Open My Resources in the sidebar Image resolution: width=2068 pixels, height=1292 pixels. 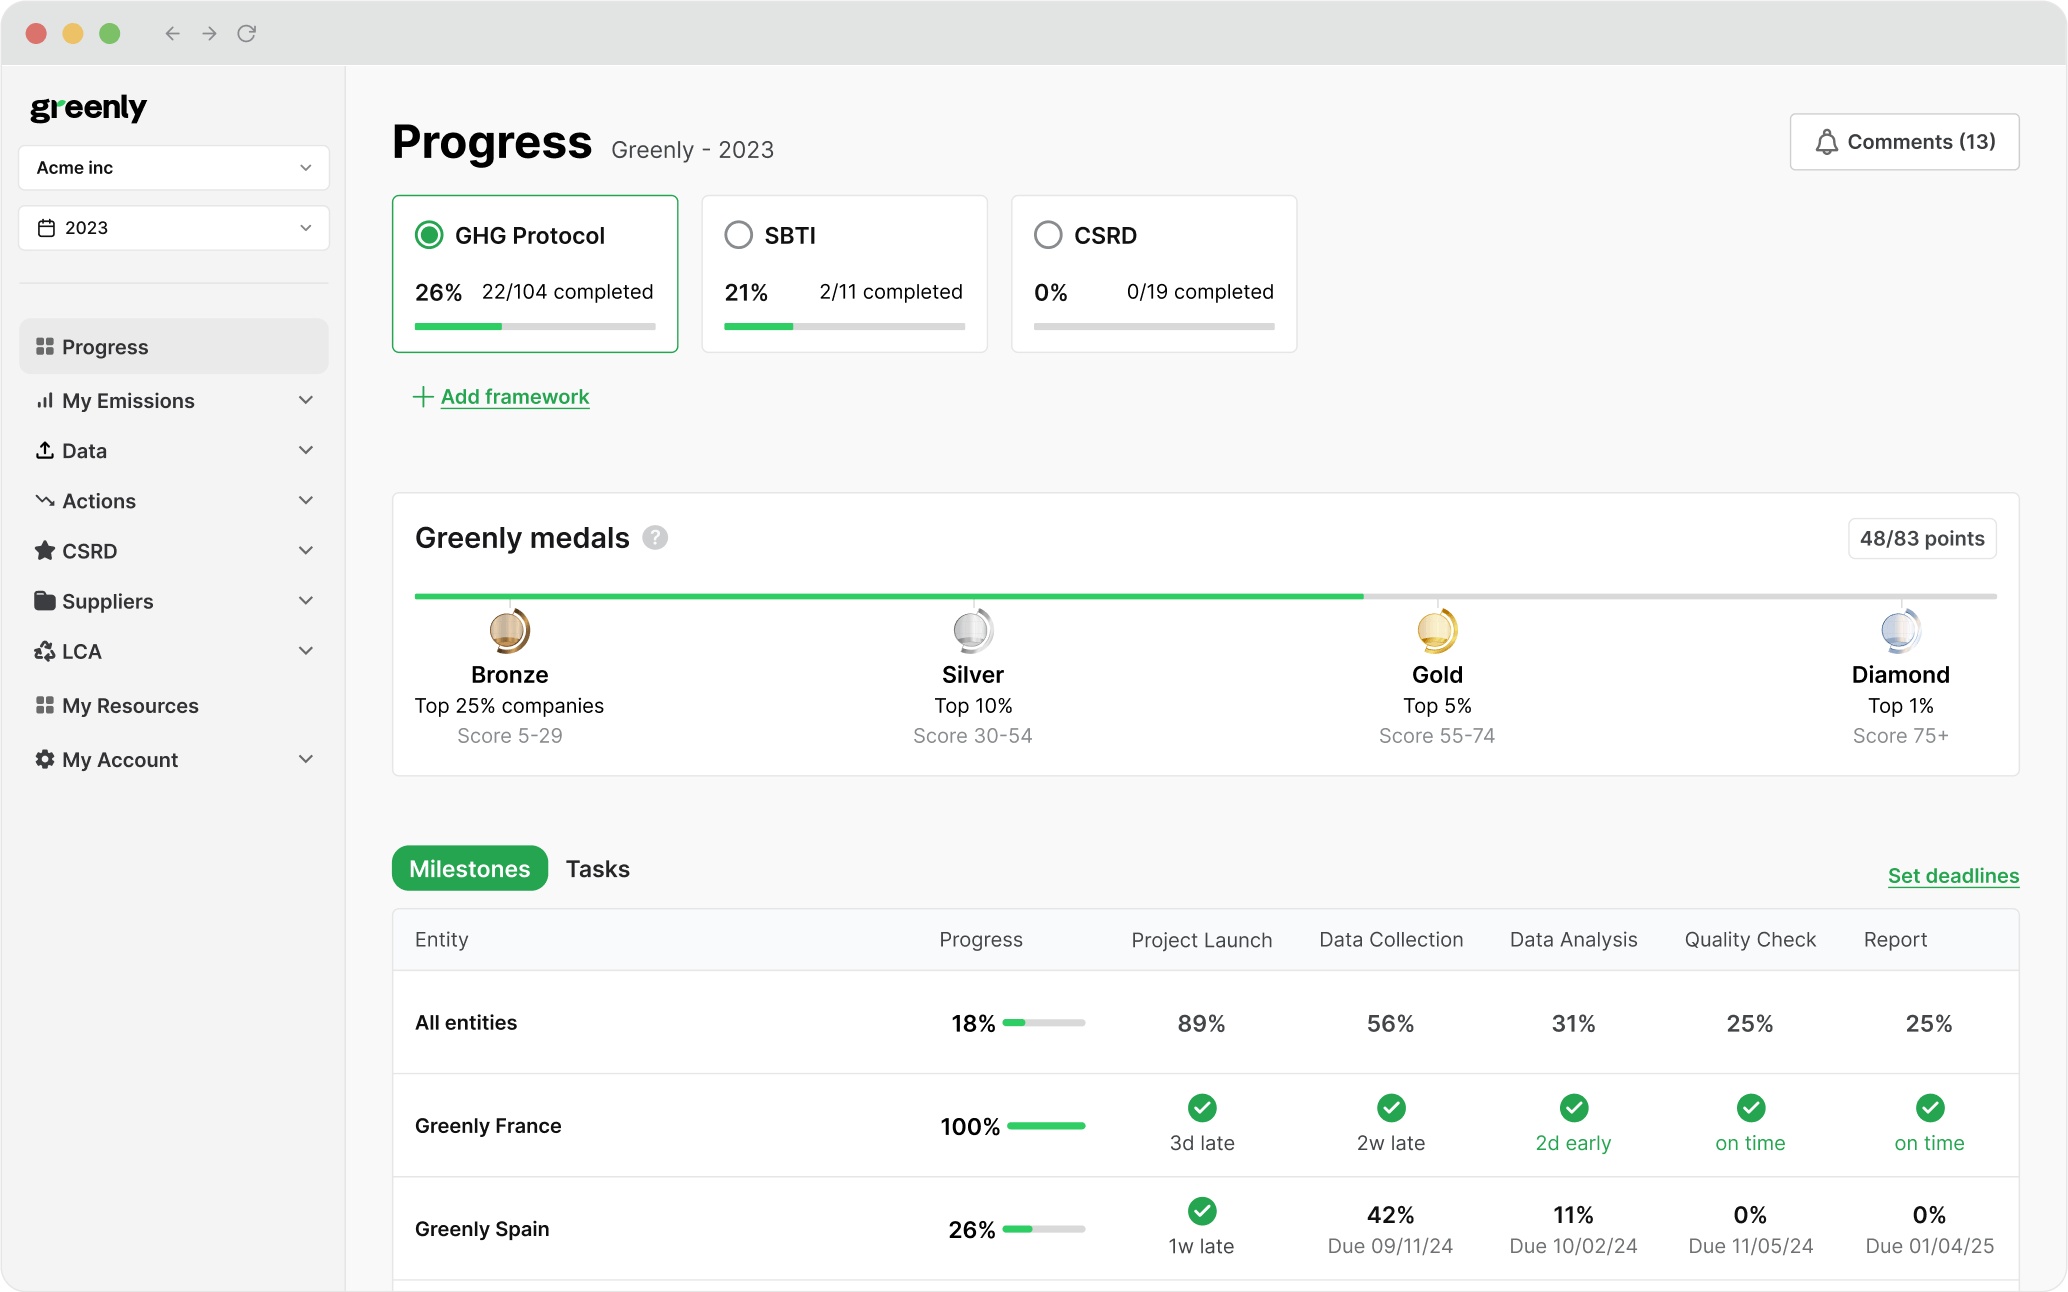[x=130, y=706]
